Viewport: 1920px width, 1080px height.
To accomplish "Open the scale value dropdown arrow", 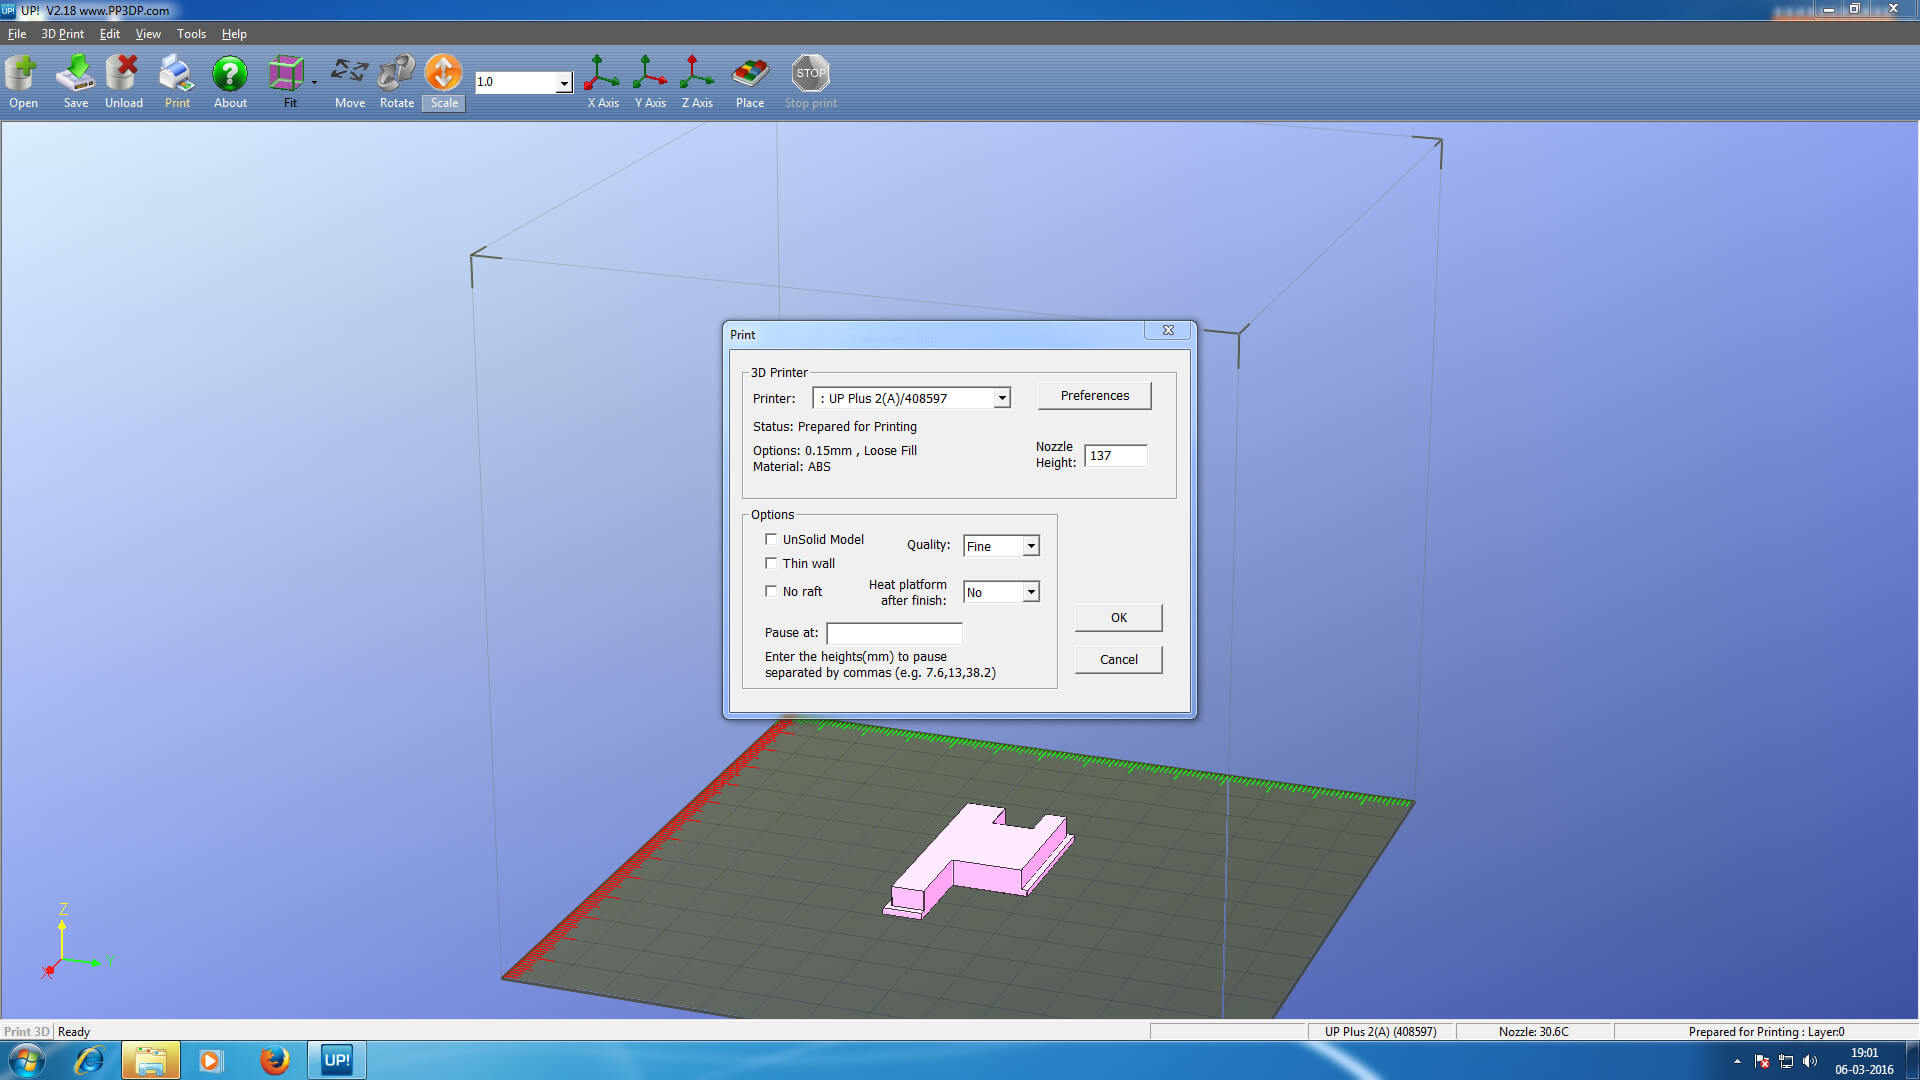I will [x=564, y=83].
